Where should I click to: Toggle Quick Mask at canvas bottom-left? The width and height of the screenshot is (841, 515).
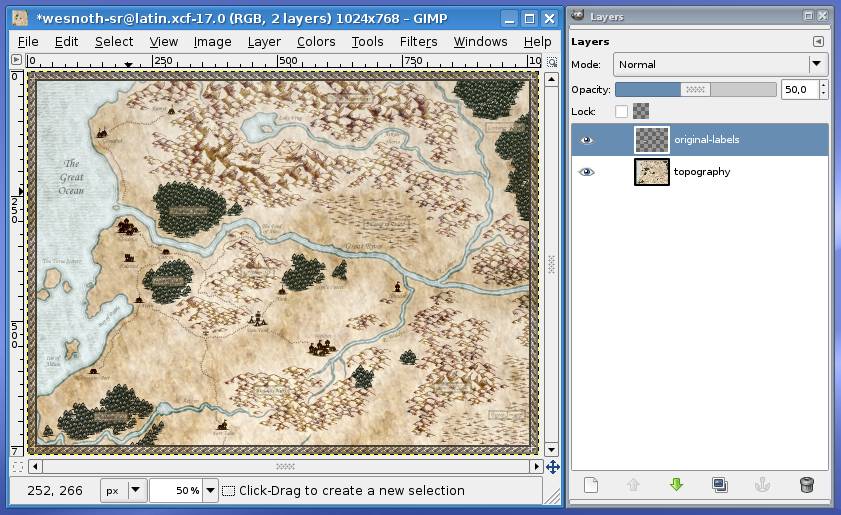point(17,467)
